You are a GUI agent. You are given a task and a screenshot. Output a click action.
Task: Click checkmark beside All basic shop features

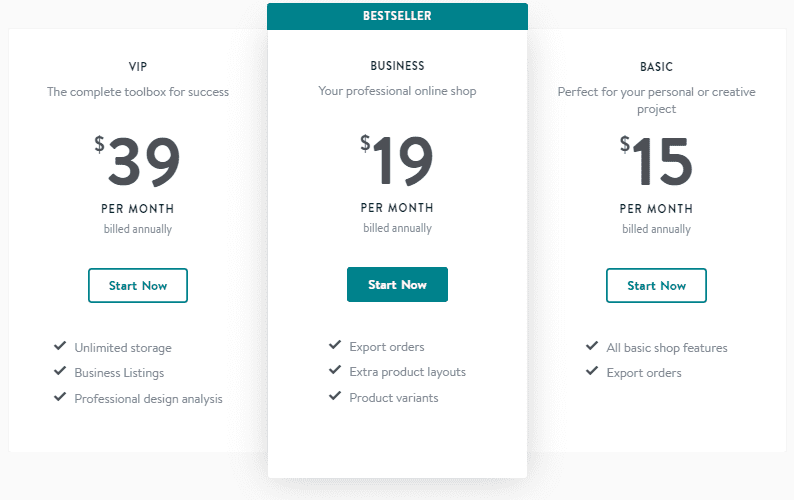pyautogui.click(x=592, y=346)
